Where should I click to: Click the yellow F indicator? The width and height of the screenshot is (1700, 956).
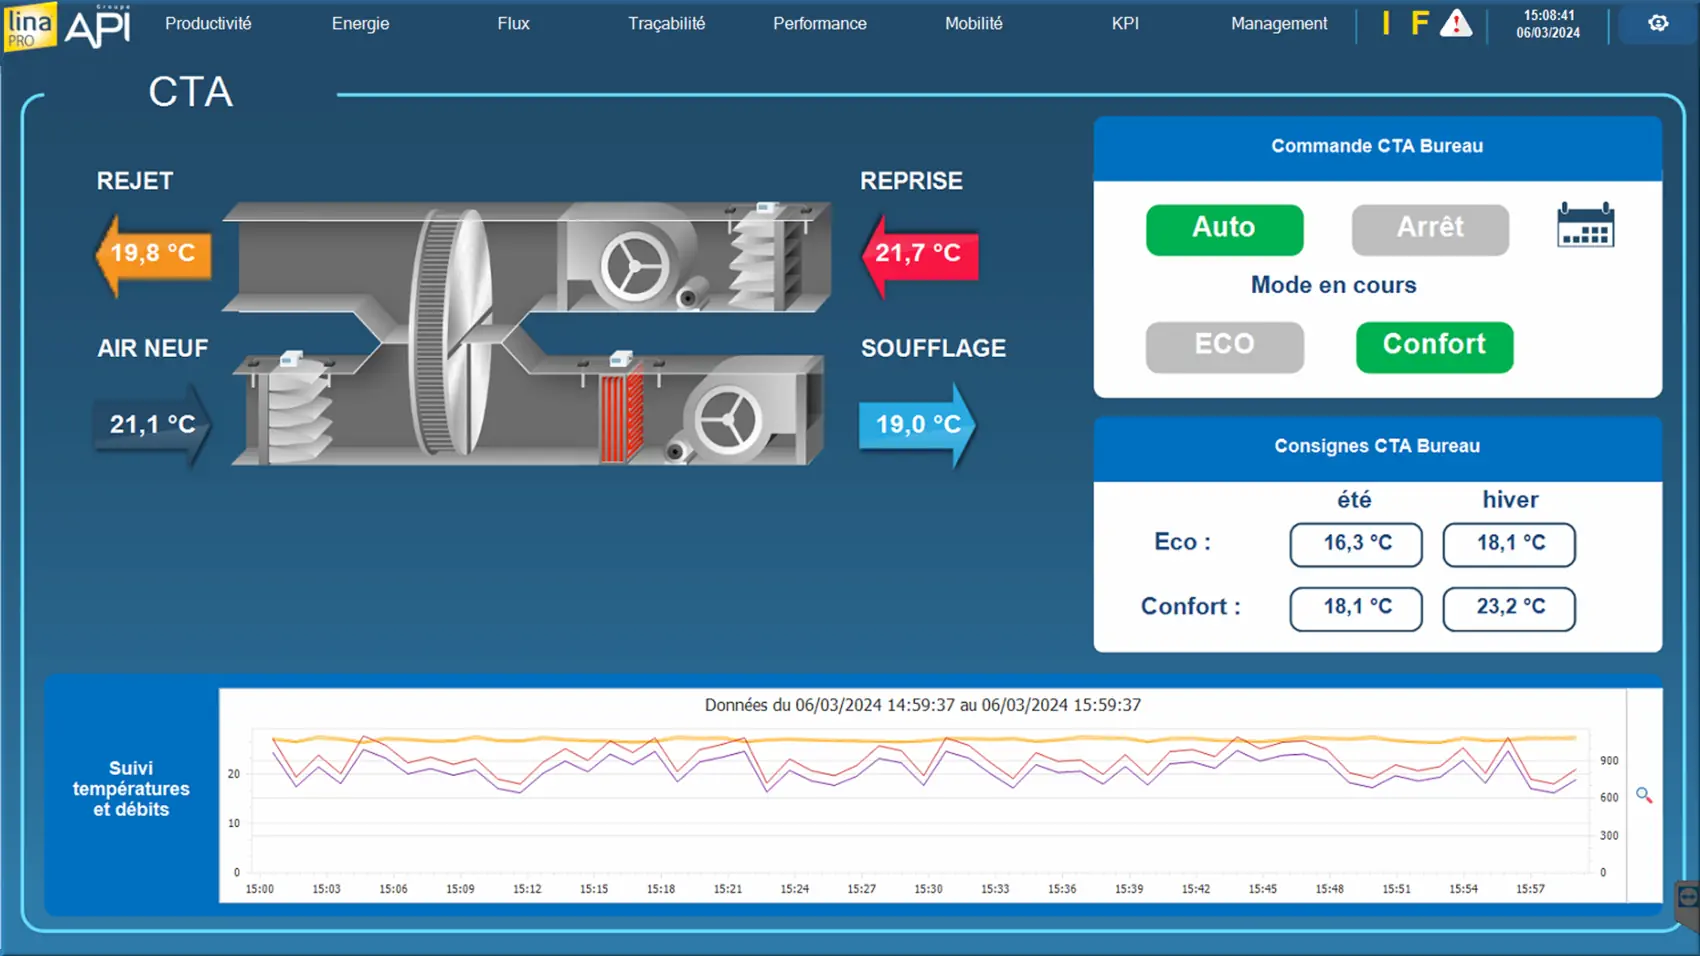[x=1419, y=23]
